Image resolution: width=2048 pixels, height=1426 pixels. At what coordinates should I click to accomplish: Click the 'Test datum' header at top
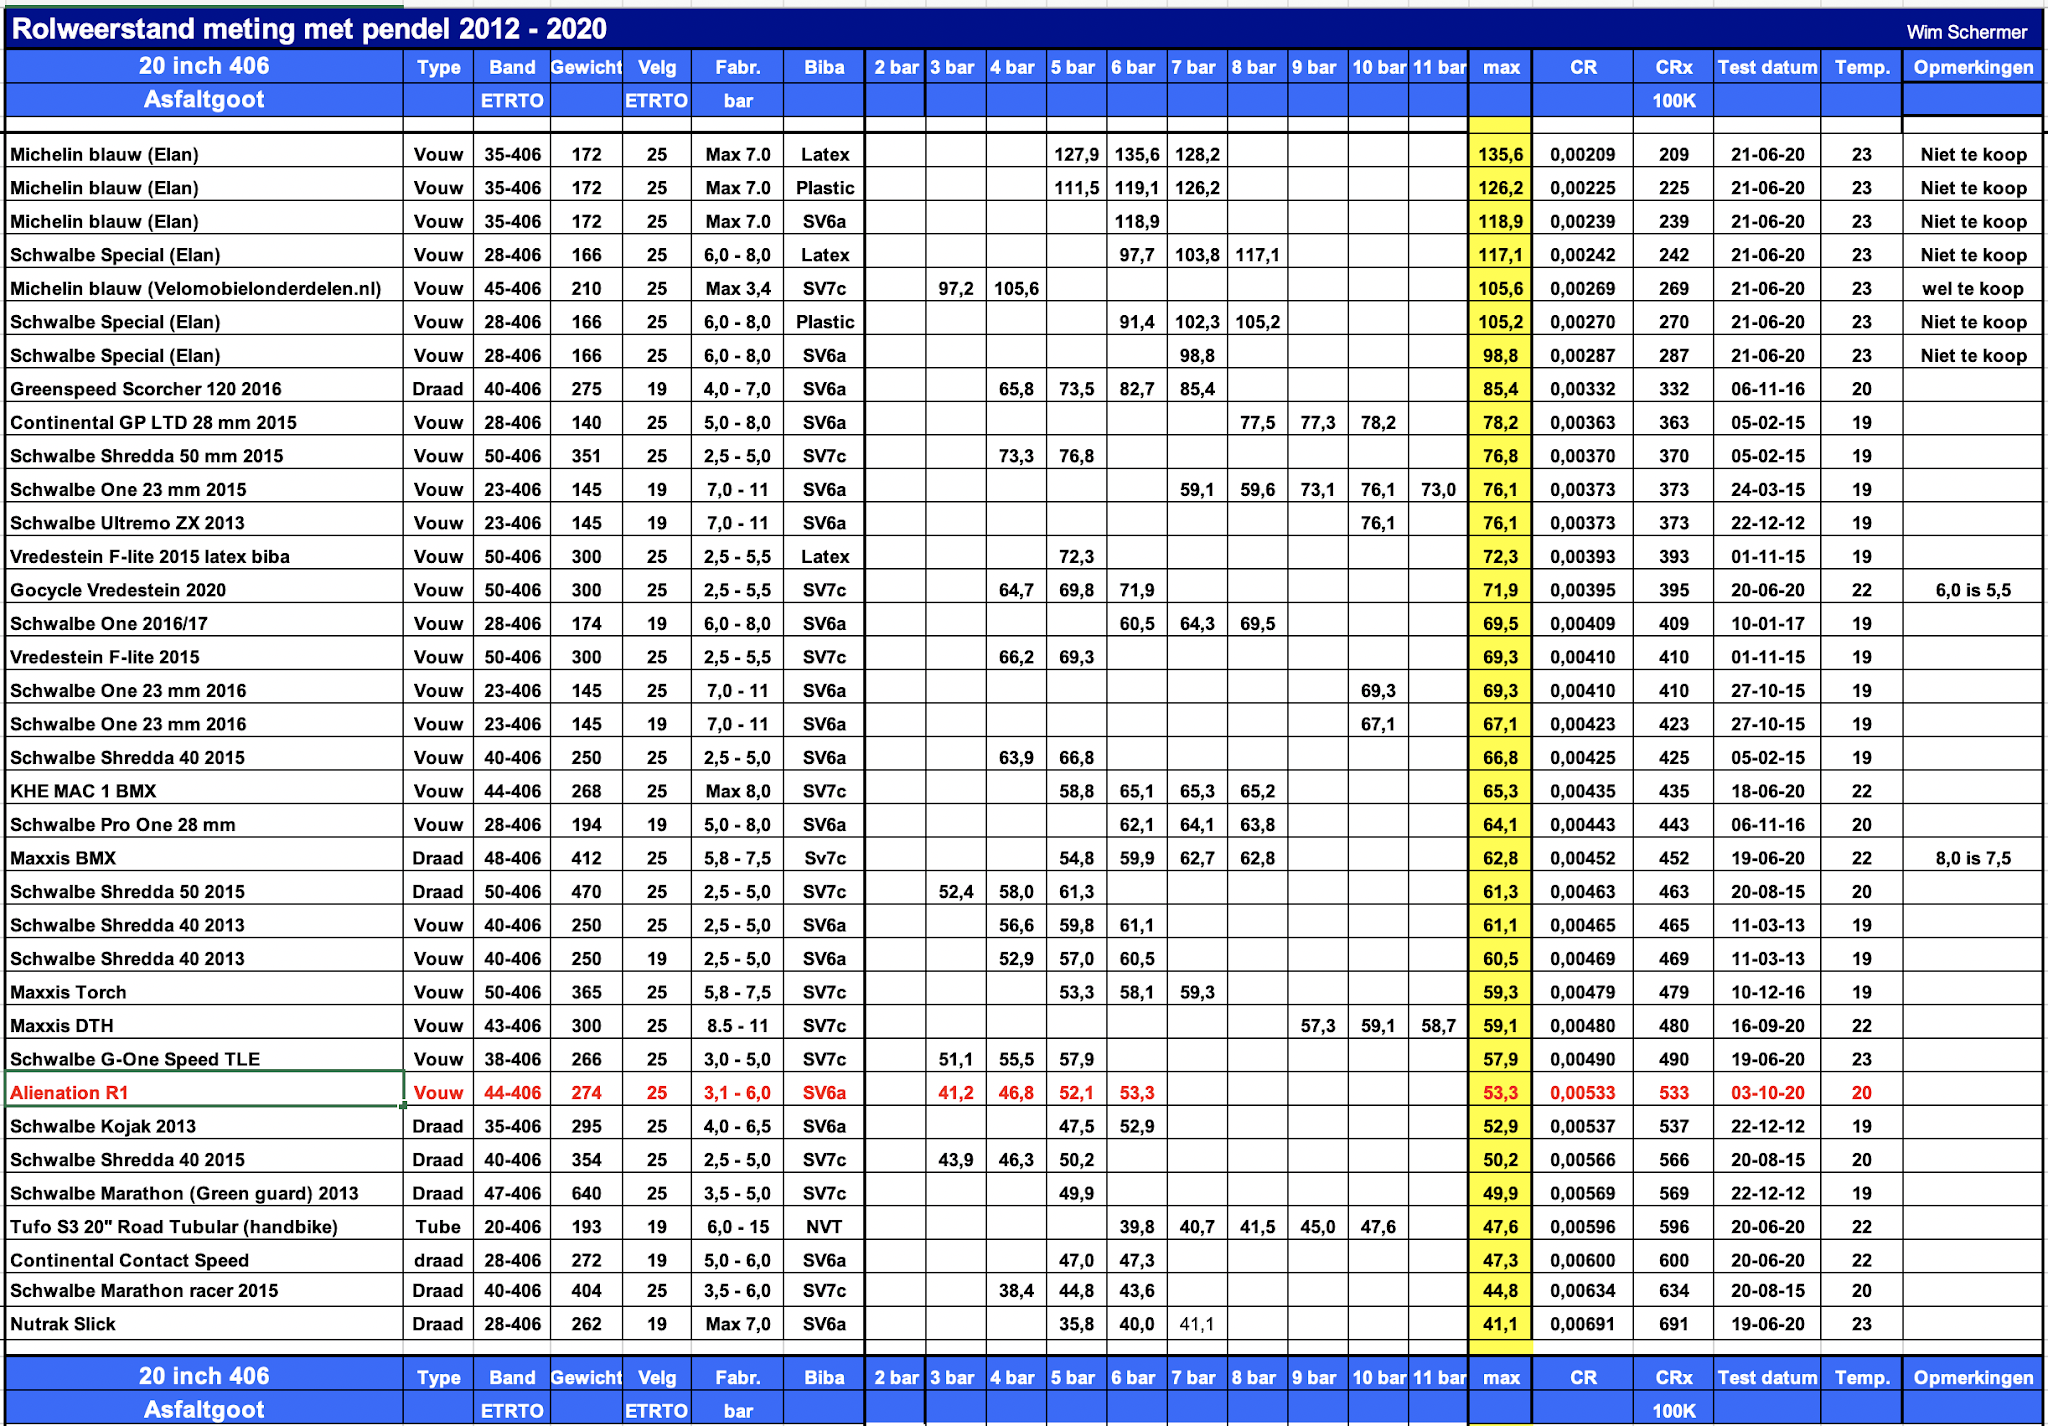pyautogui.click(x=1767, y=67)
